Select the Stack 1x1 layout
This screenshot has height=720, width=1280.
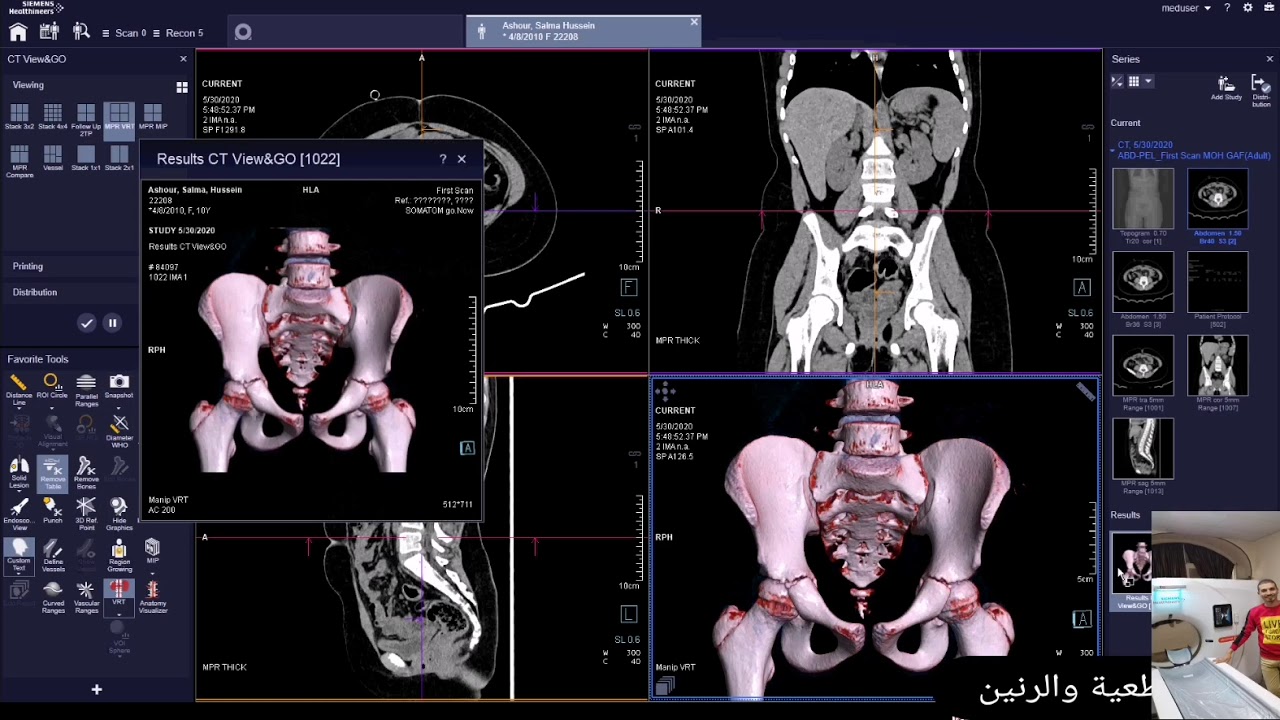tap(86, 158)
